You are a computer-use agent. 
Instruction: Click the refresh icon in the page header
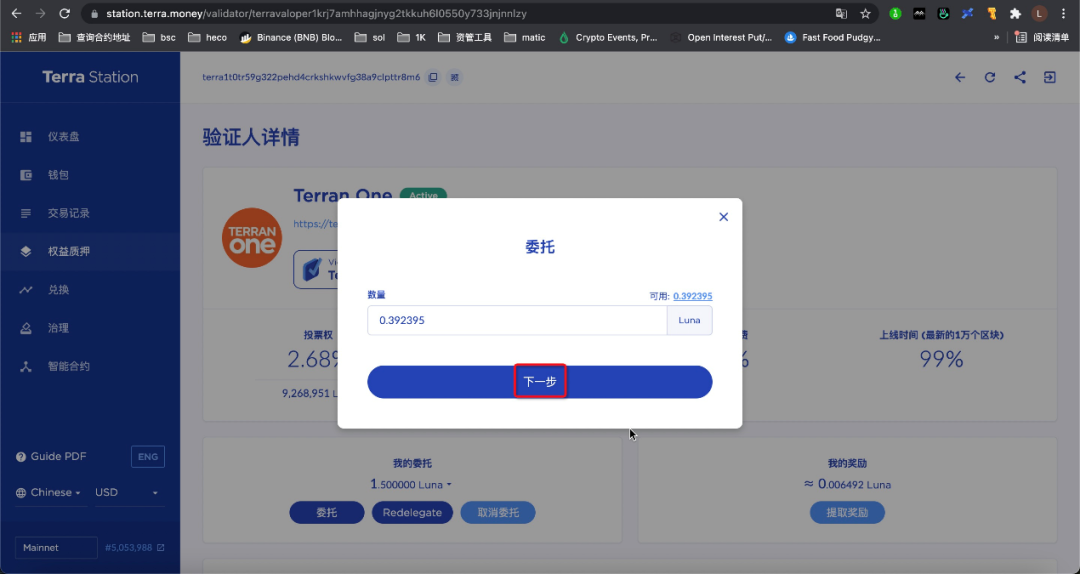tap(990, 77)
